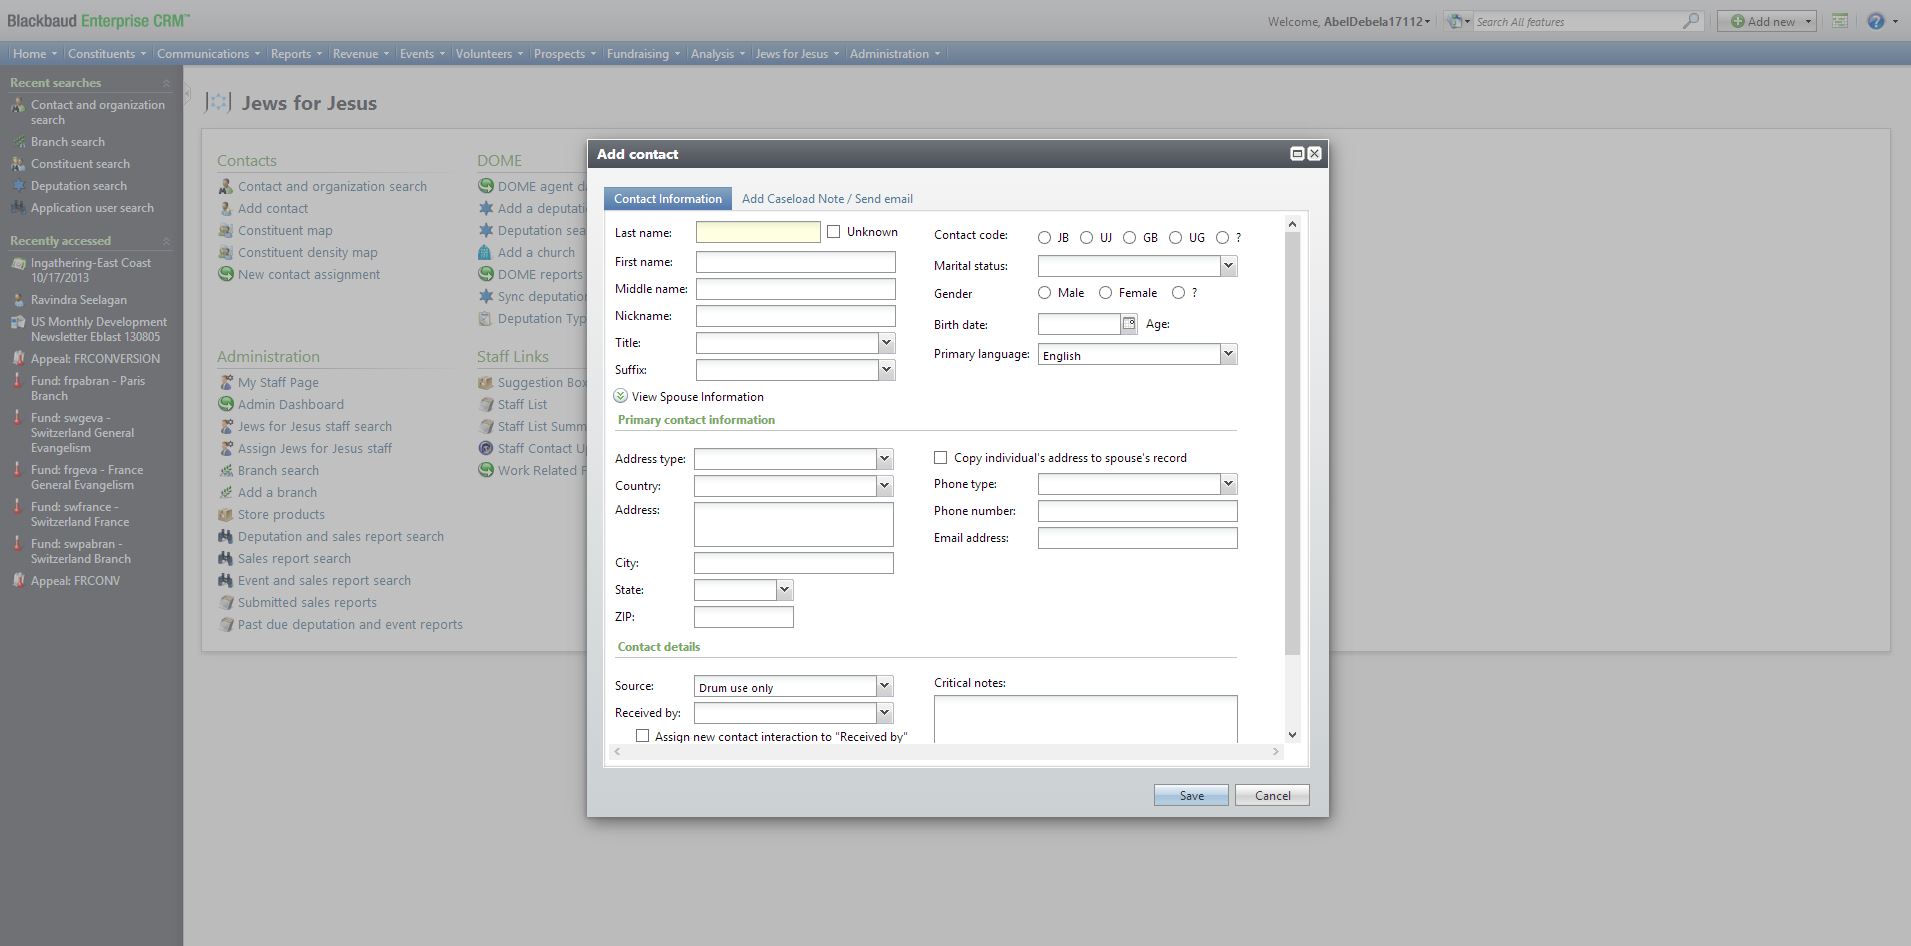Open the Phone type dropdown
The image size is (1911, 946).
(1228, 484)
